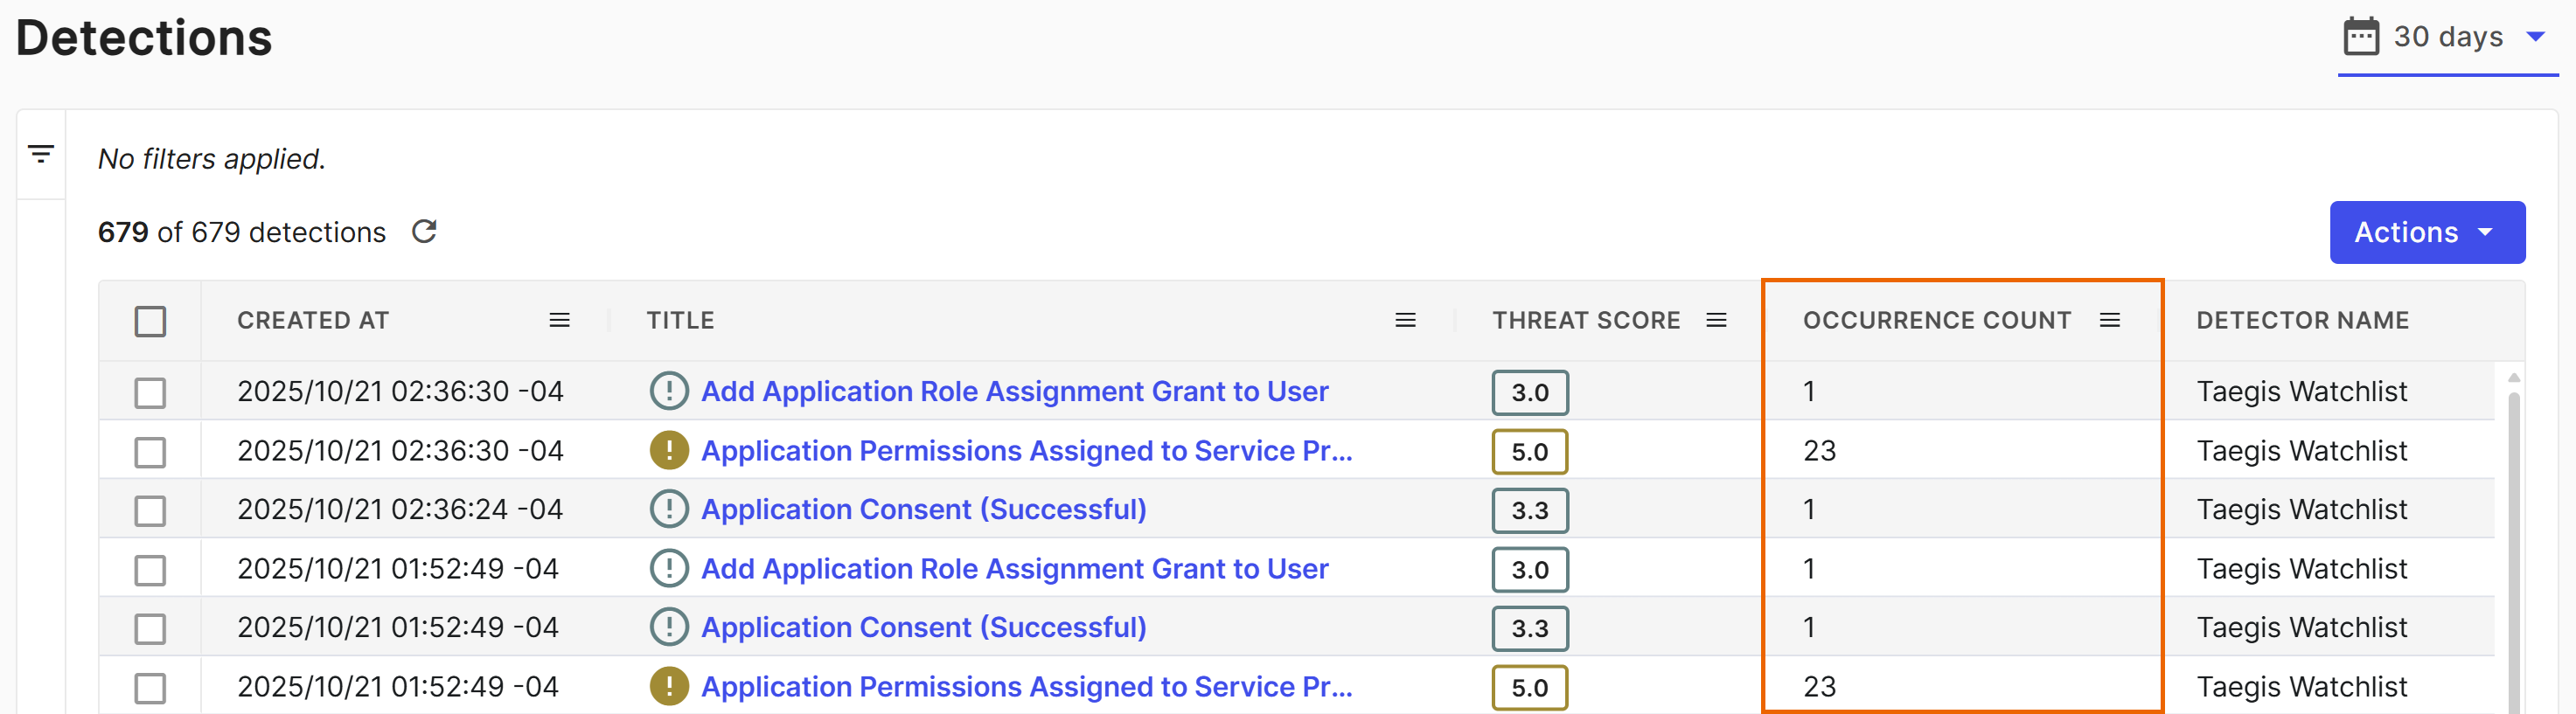Click severity icon on 02:36:24 Application Consent row
This screenshot has width=2576, height=714.
(x=669, y=509)
